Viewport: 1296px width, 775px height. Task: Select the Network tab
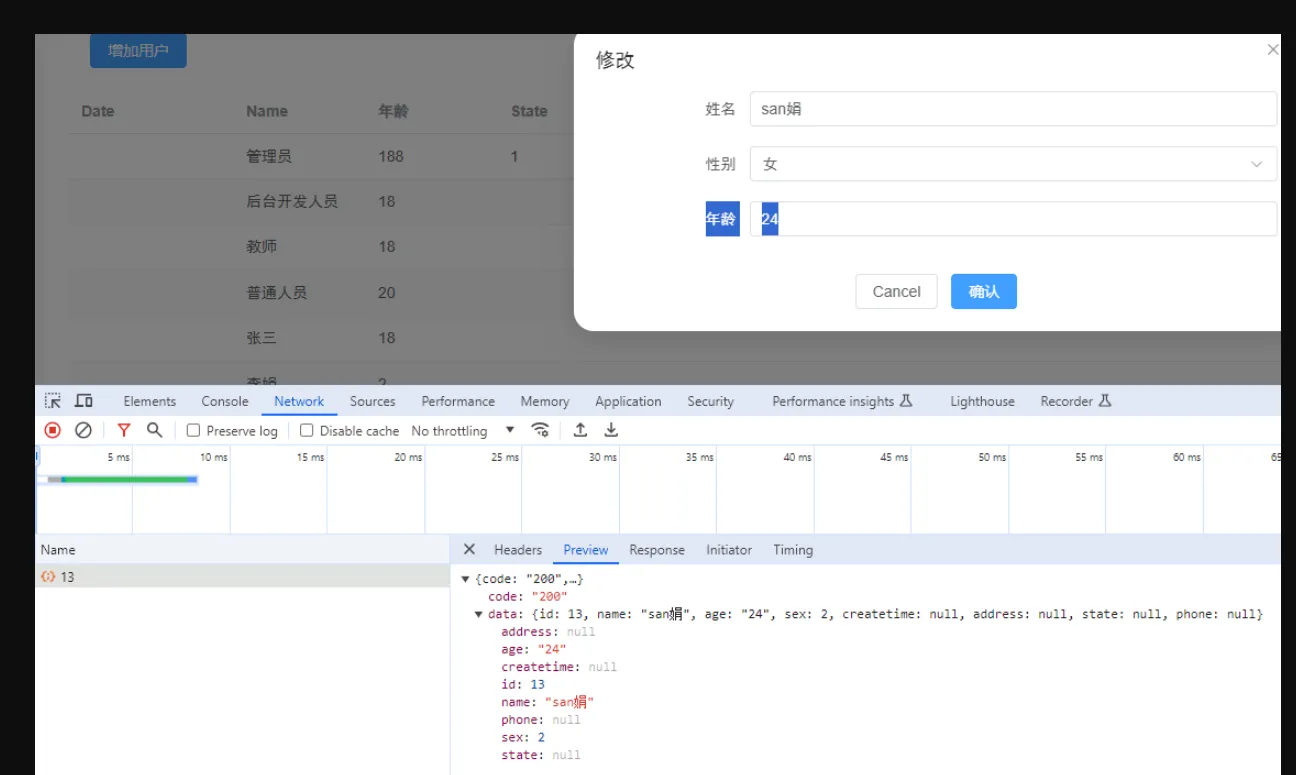click(299, 401)
